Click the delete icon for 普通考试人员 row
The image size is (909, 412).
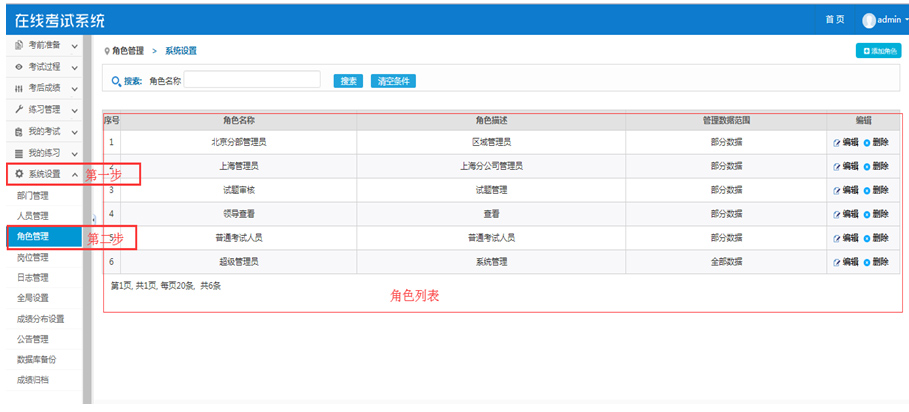coord(867,238)
